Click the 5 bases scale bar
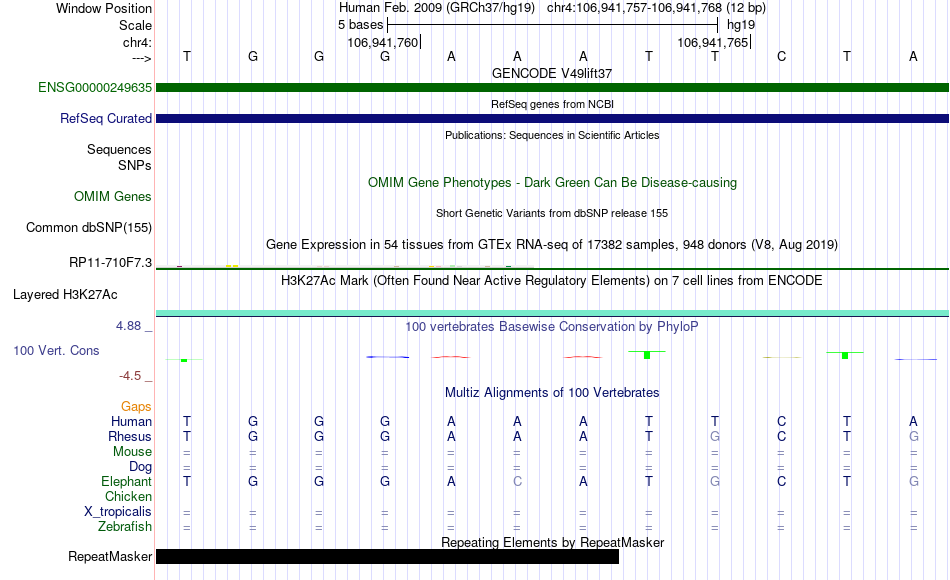Image resolution: width=950 pixels, height=580 pixels. point(553,25)
